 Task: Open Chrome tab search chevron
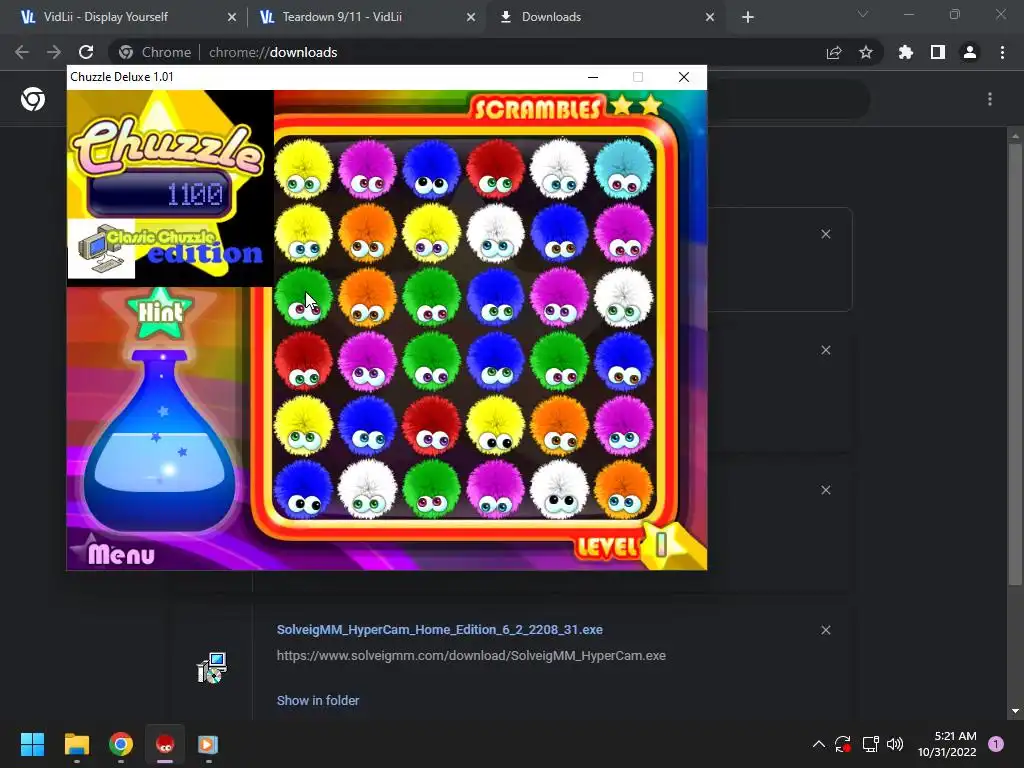pyautogui.click(x=863, y=14)
